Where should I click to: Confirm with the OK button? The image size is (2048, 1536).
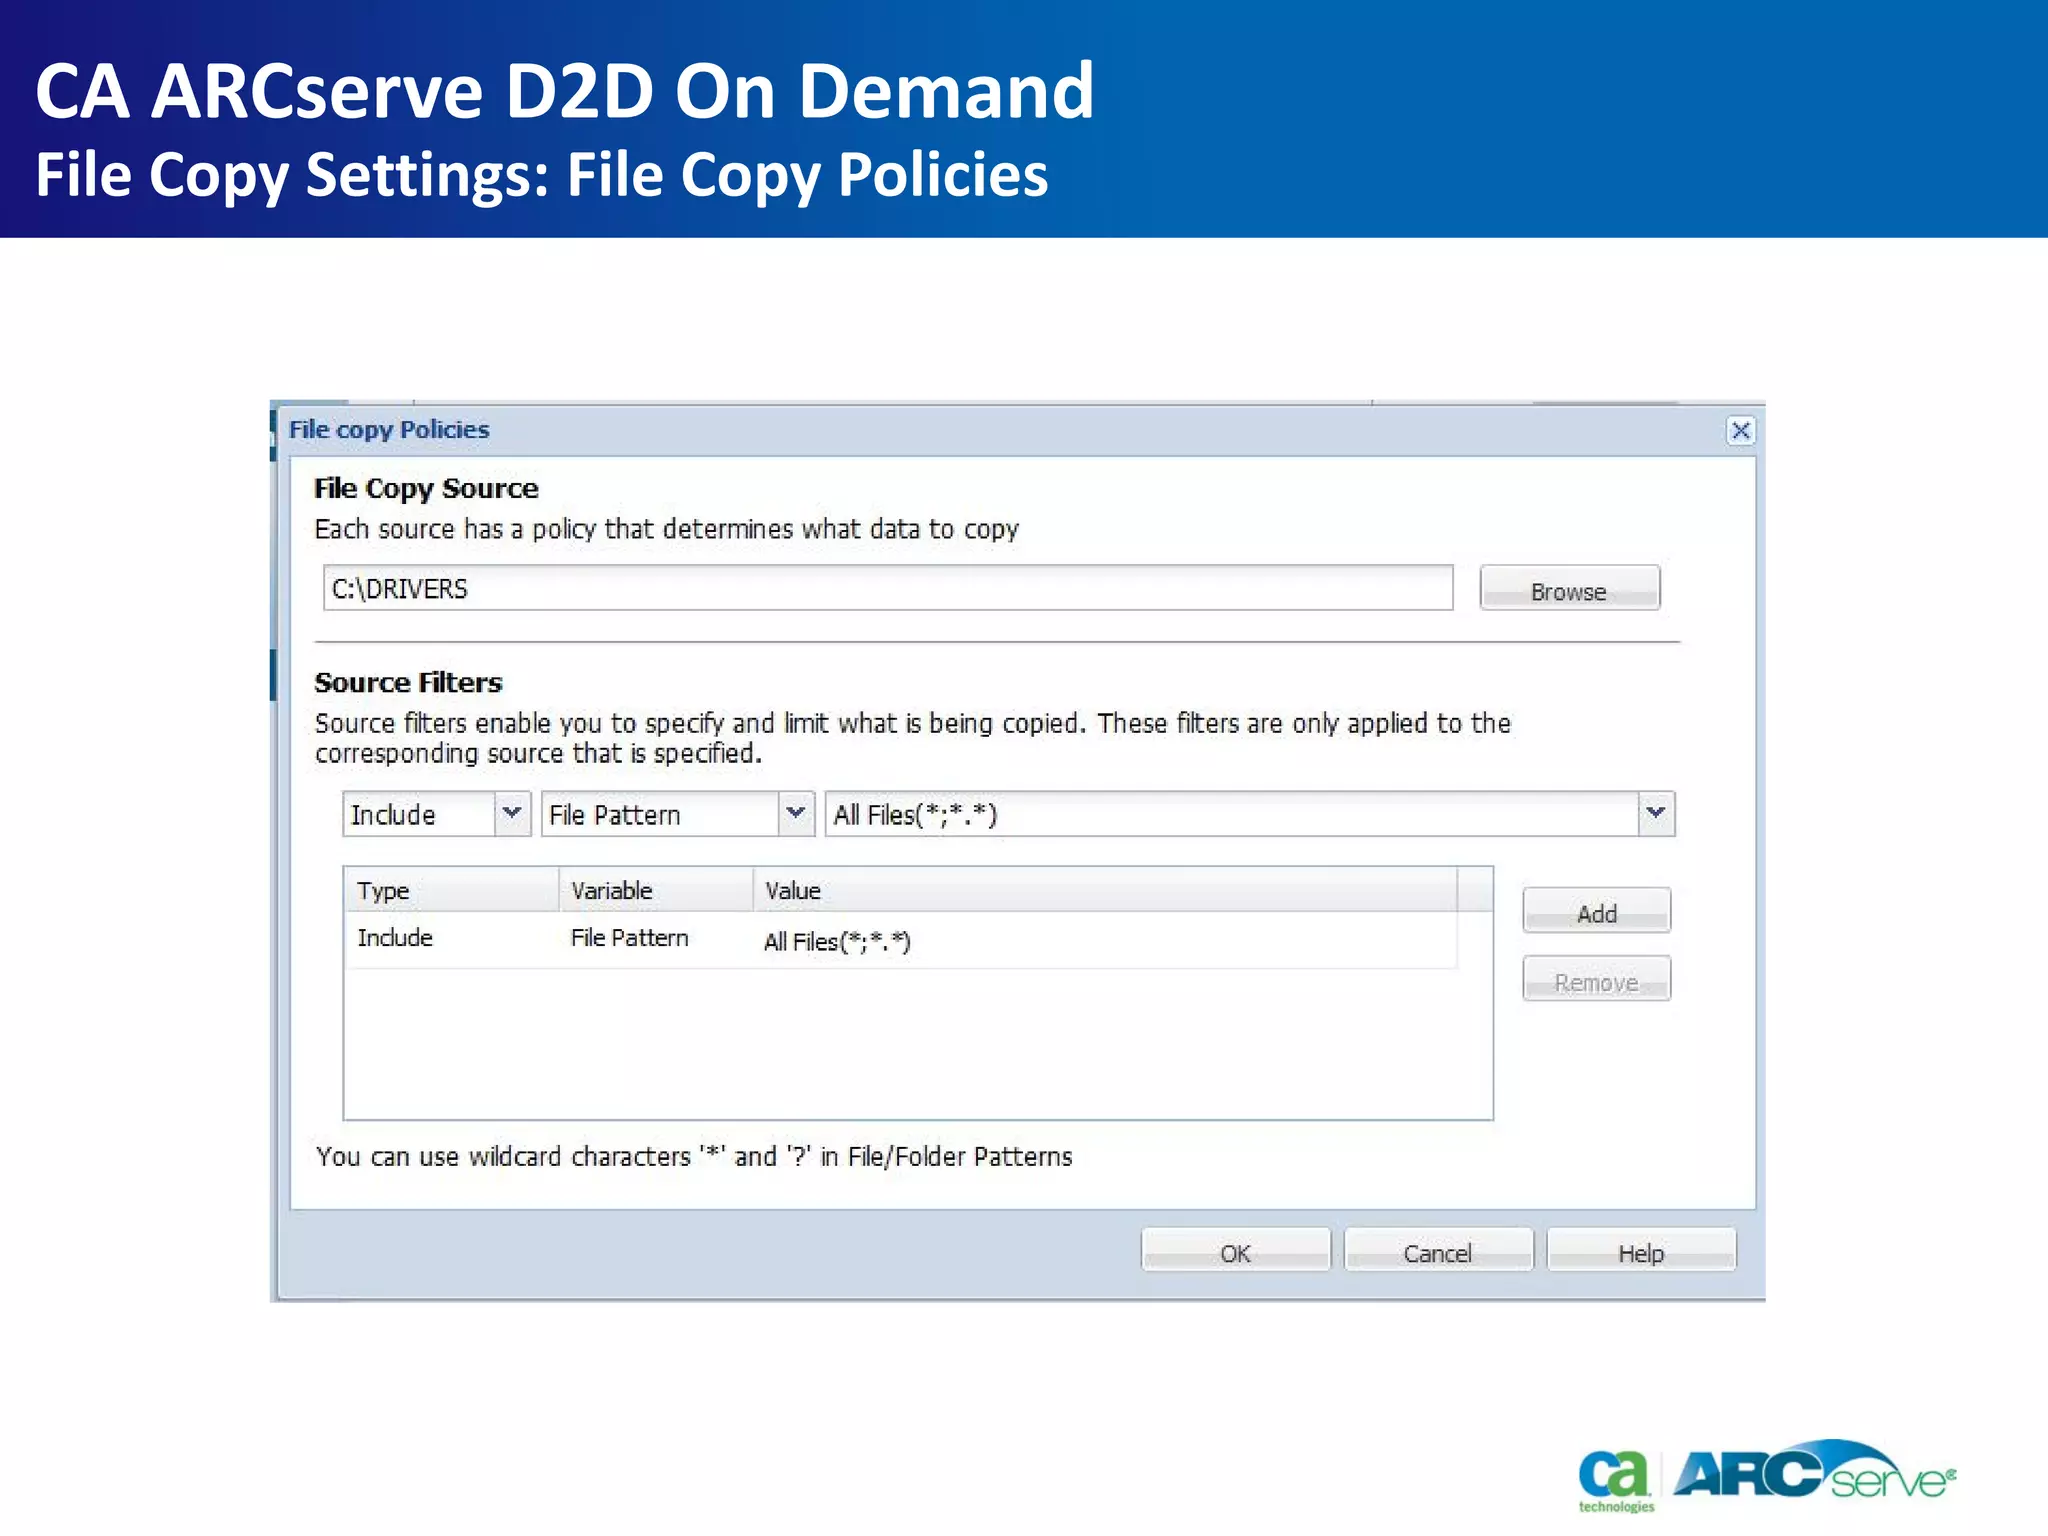click(x=1235, y=1250)
